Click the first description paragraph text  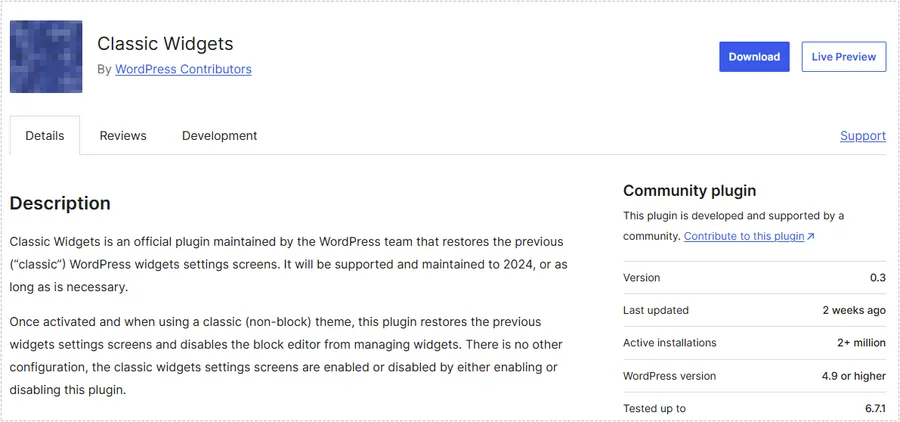(x=287, y=264)
